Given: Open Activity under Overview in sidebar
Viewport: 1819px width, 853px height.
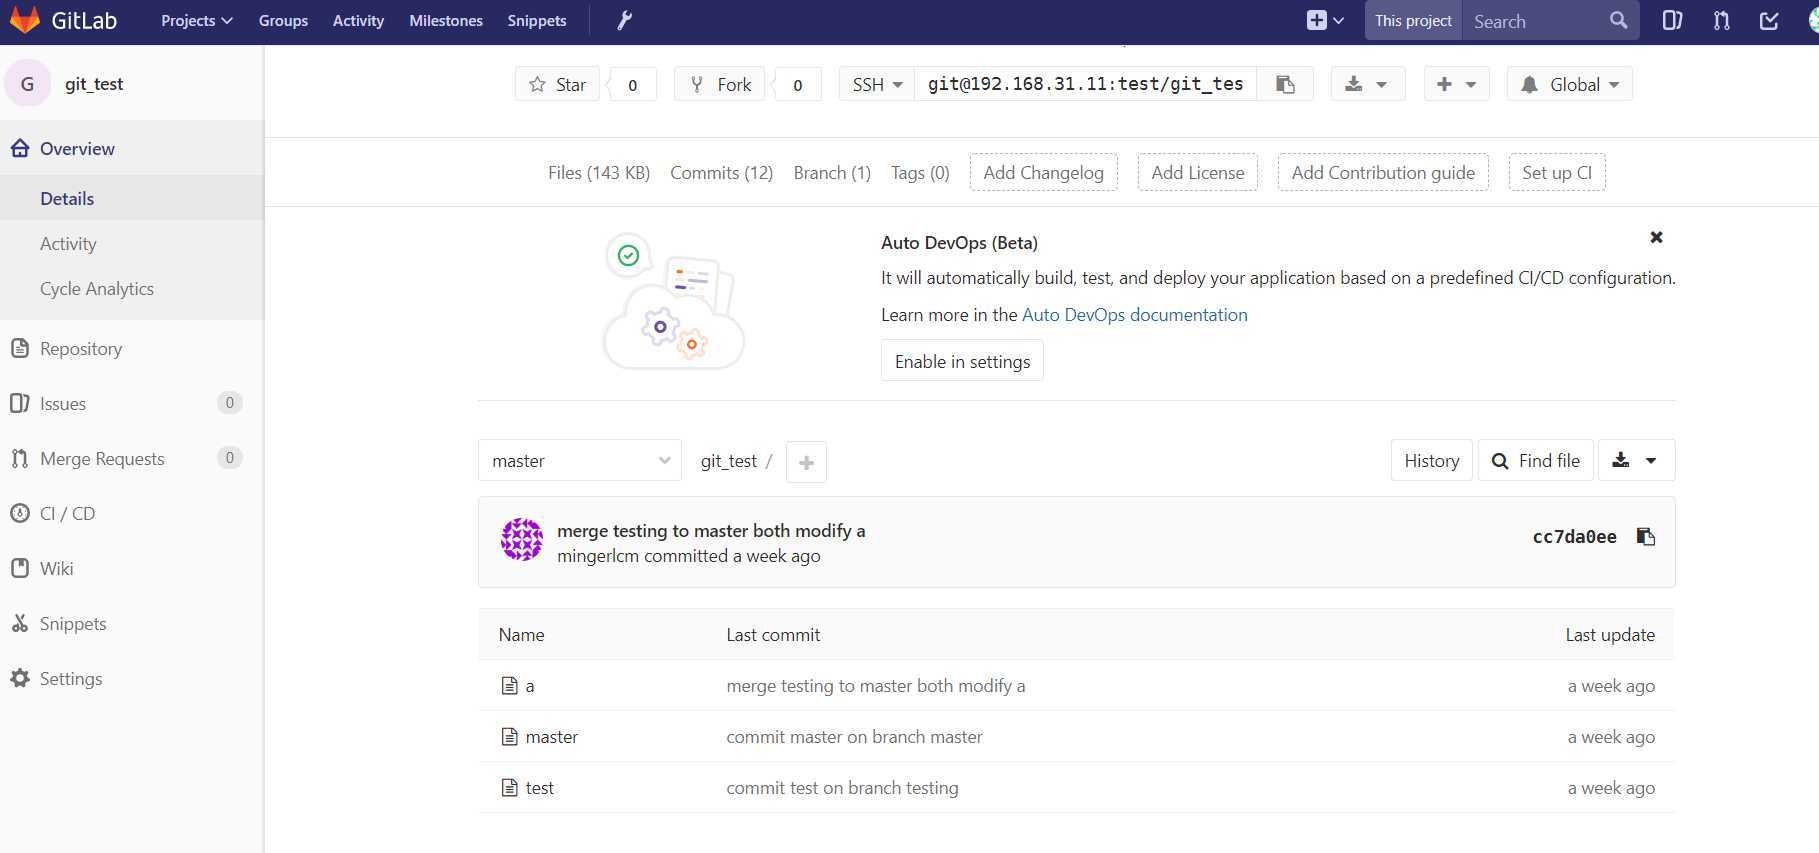Looking at the screenshot, I should point(131,243).
